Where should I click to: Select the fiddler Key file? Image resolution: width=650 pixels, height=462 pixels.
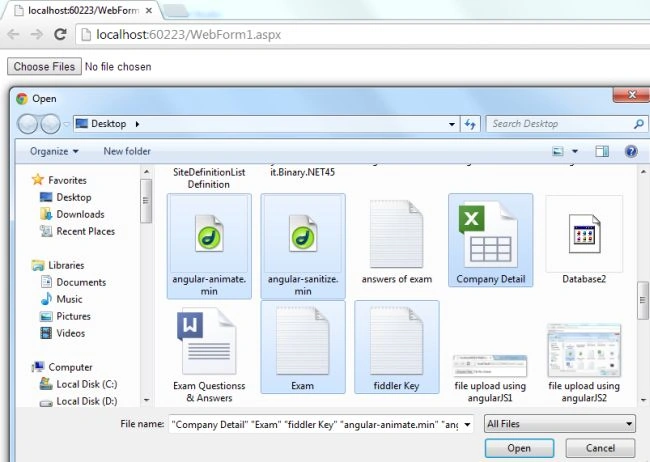(x=397, y=347)
